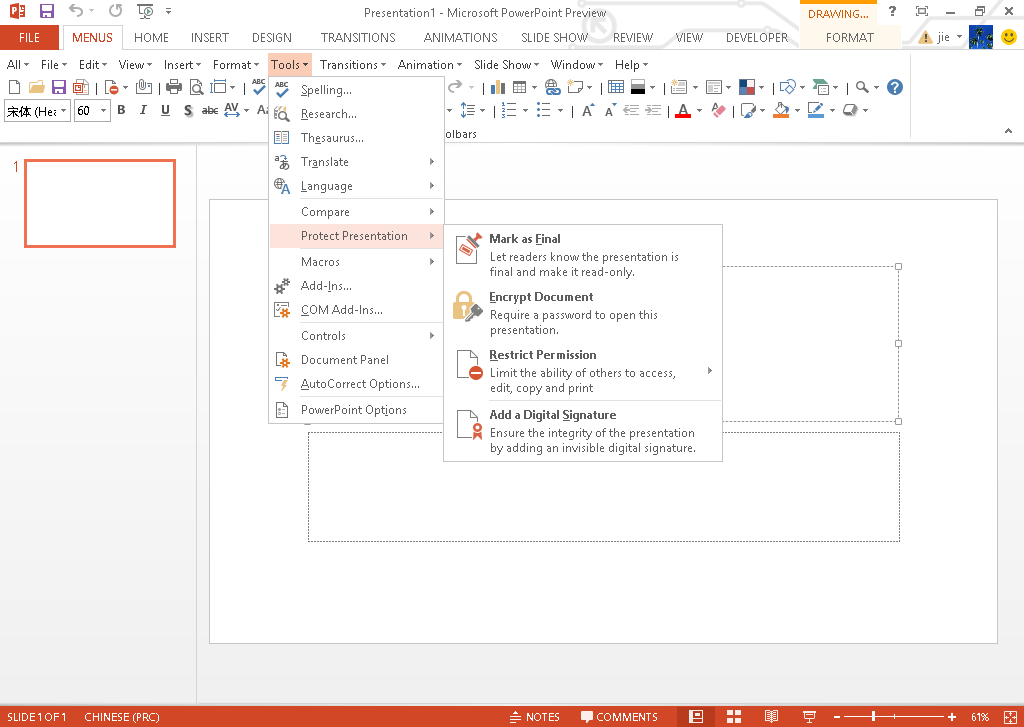The image size is (1024, 727).
Task: Click the Increase Indent icon
Action: click(x=653, y=110)
